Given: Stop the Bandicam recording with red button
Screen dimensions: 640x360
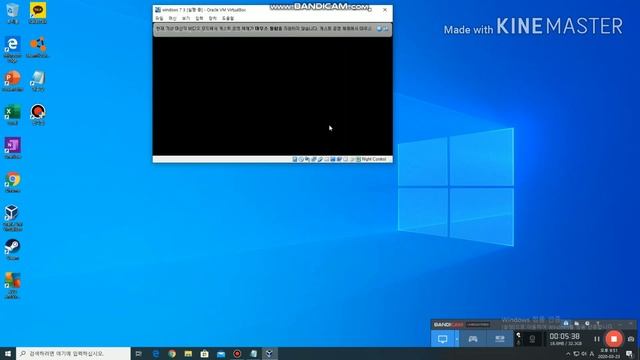Looking at the screenshot, I should pyautogui.click(x=614, y=339).
